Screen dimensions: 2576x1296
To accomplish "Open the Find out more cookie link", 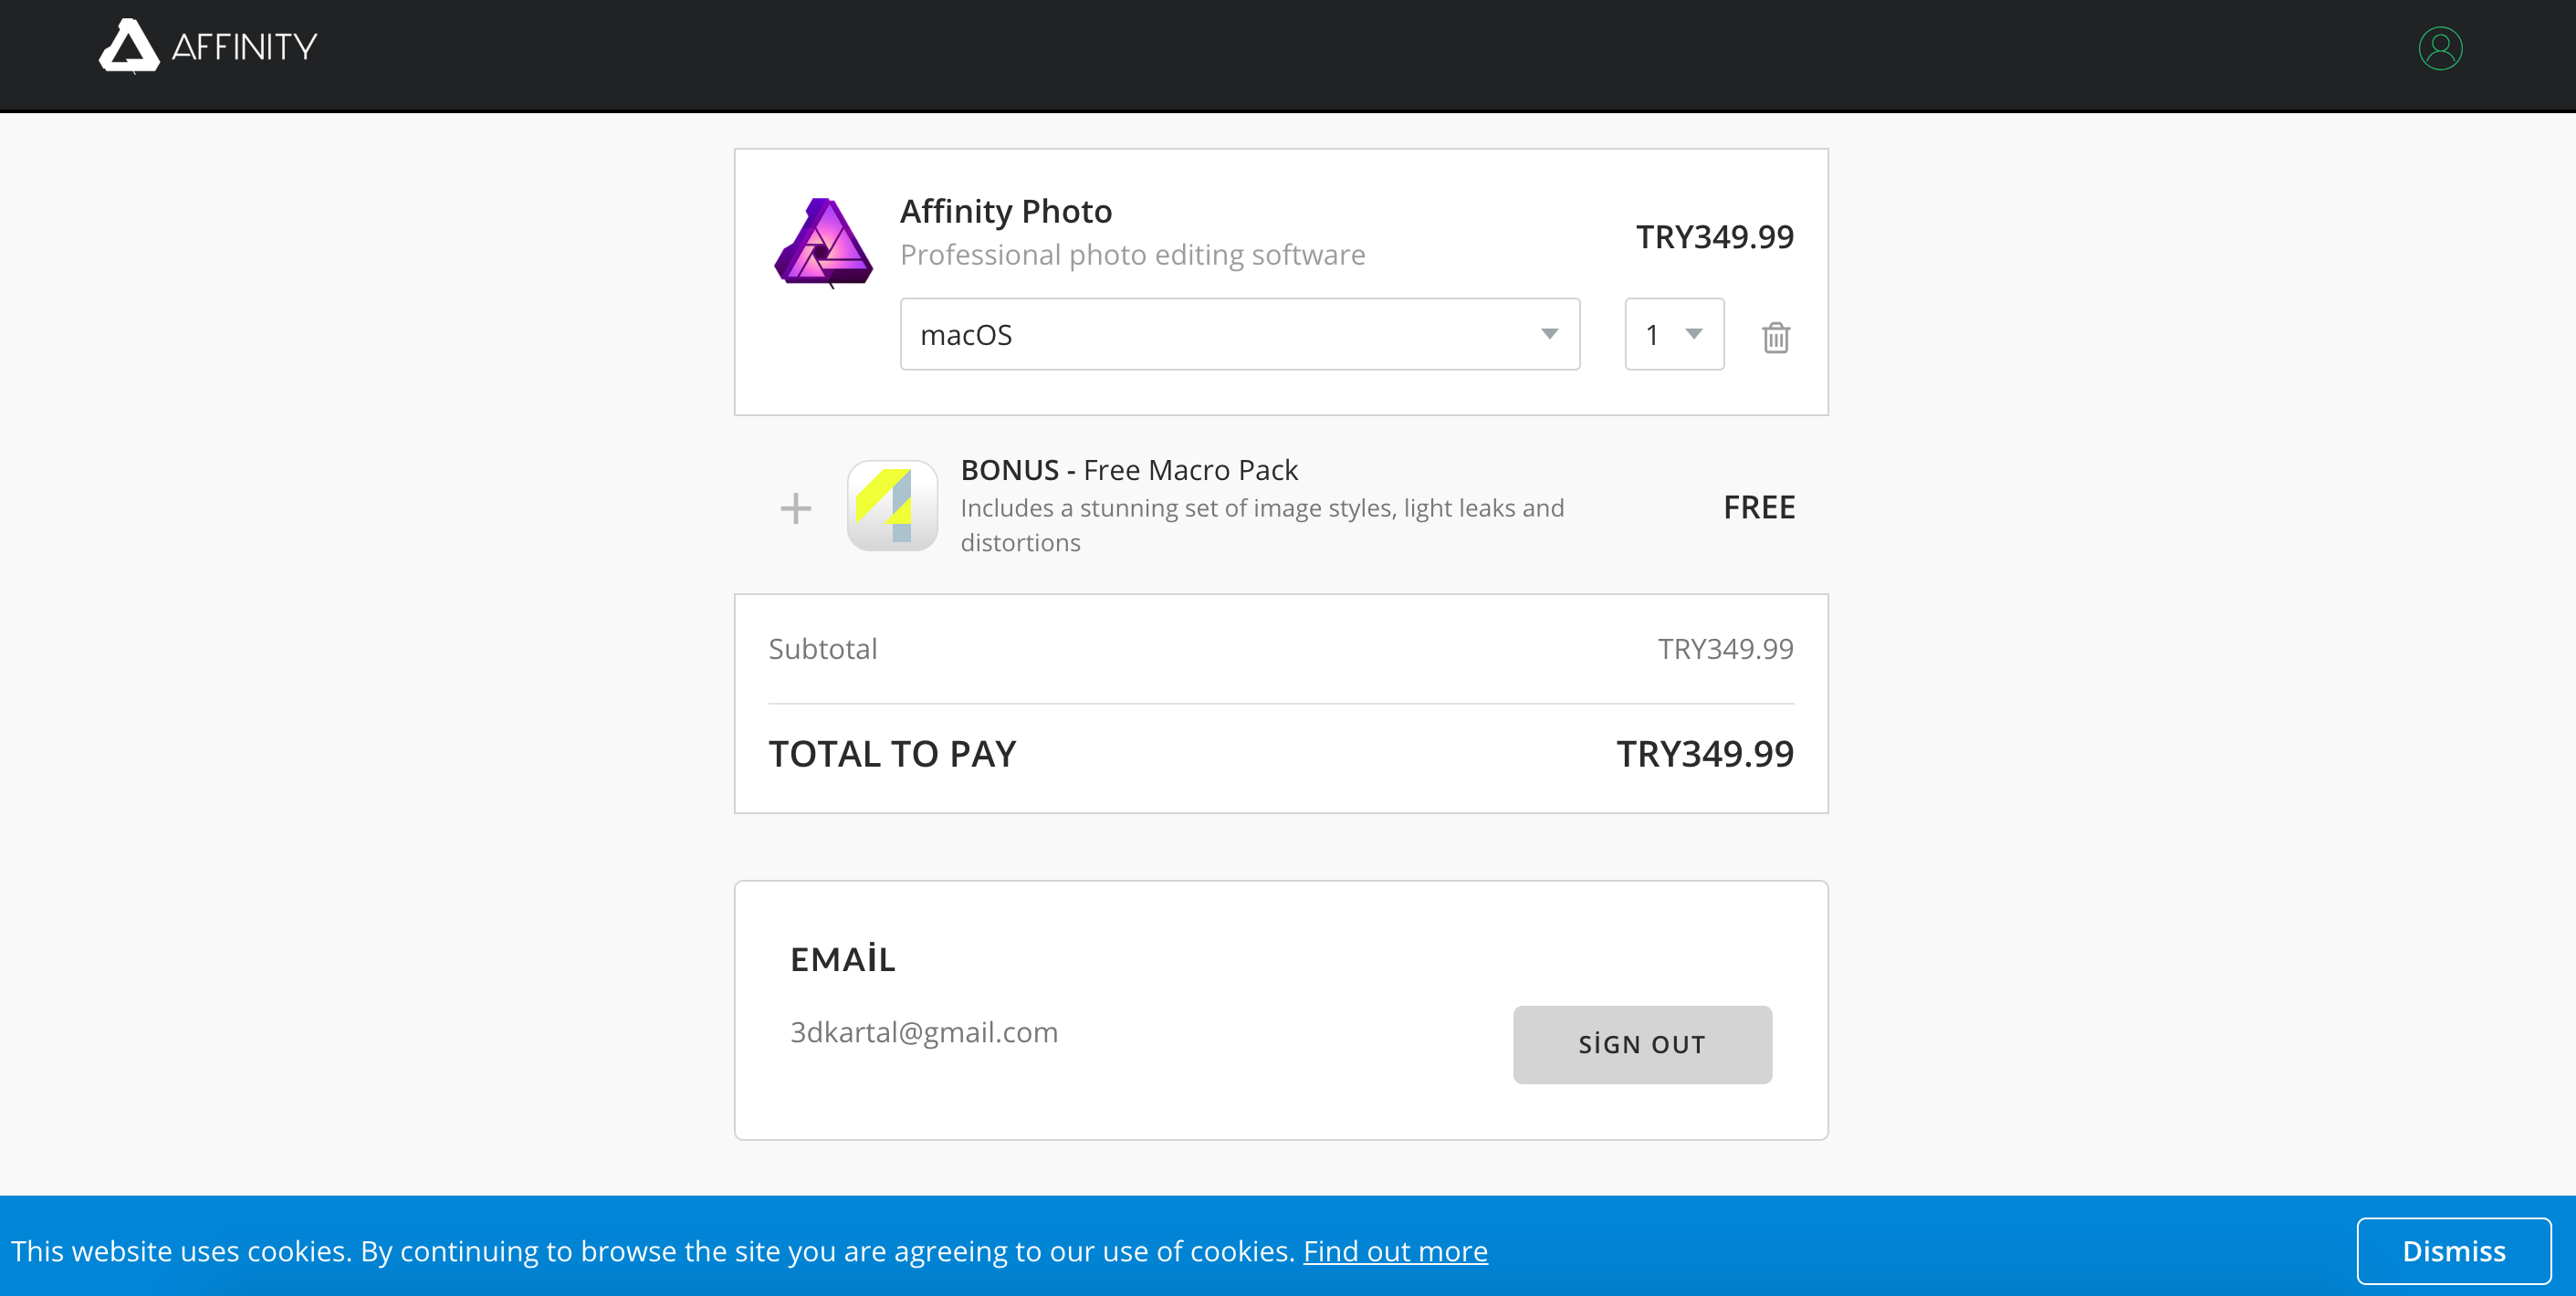I will tap(1395, 1251).
